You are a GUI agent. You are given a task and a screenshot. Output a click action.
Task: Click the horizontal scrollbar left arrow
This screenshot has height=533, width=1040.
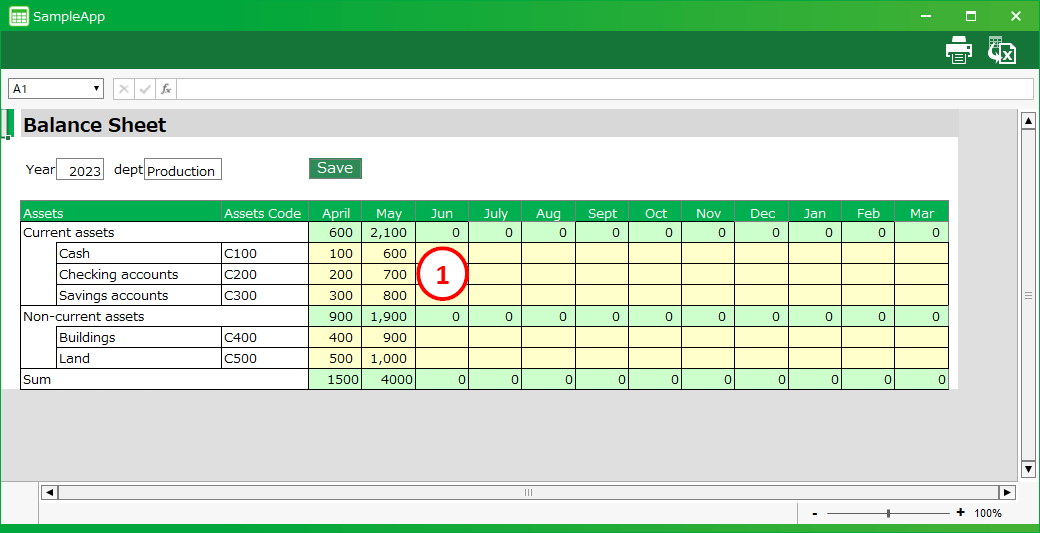(x=49, y=492)
